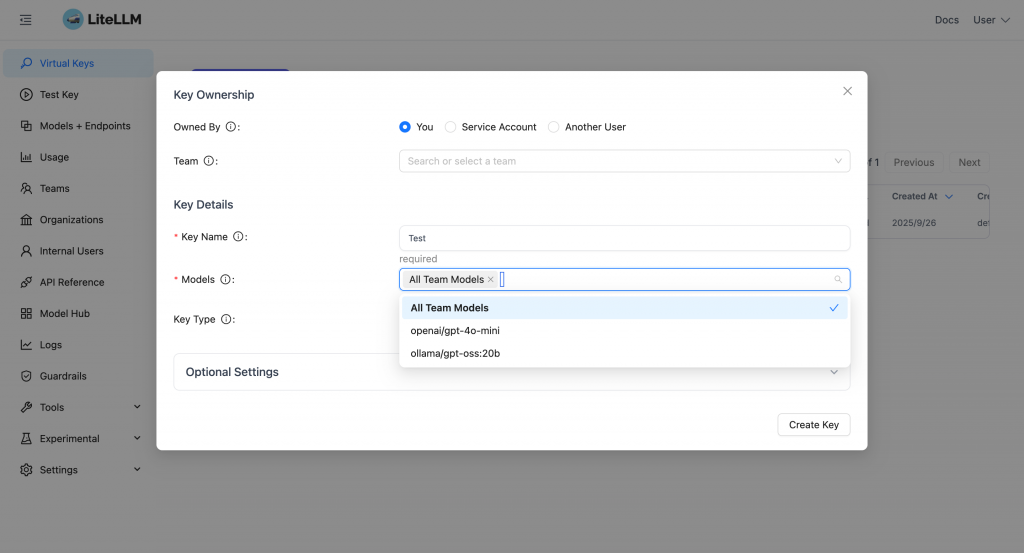Viewport: 1024px width, 553px height.
Task: Open the Team selection dropdown
Action: tap(624, 161)
